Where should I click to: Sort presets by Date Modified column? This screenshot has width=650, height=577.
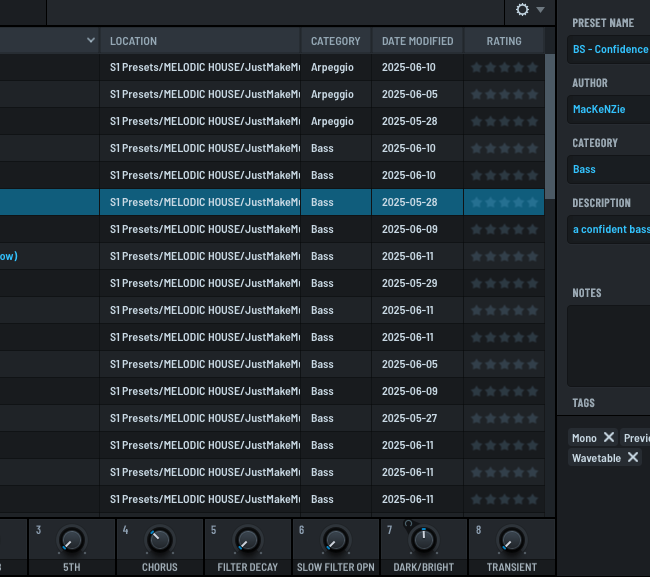click(x=417, y=41)
